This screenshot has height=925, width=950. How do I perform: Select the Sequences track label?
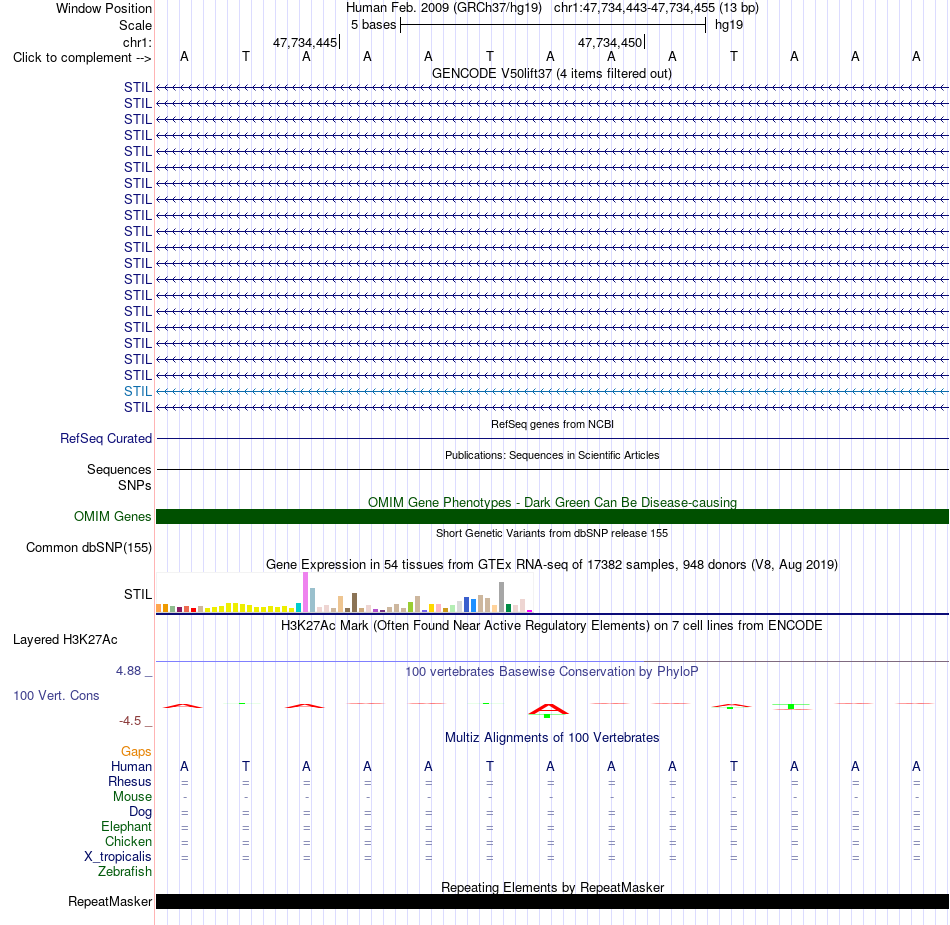[119, 469]
